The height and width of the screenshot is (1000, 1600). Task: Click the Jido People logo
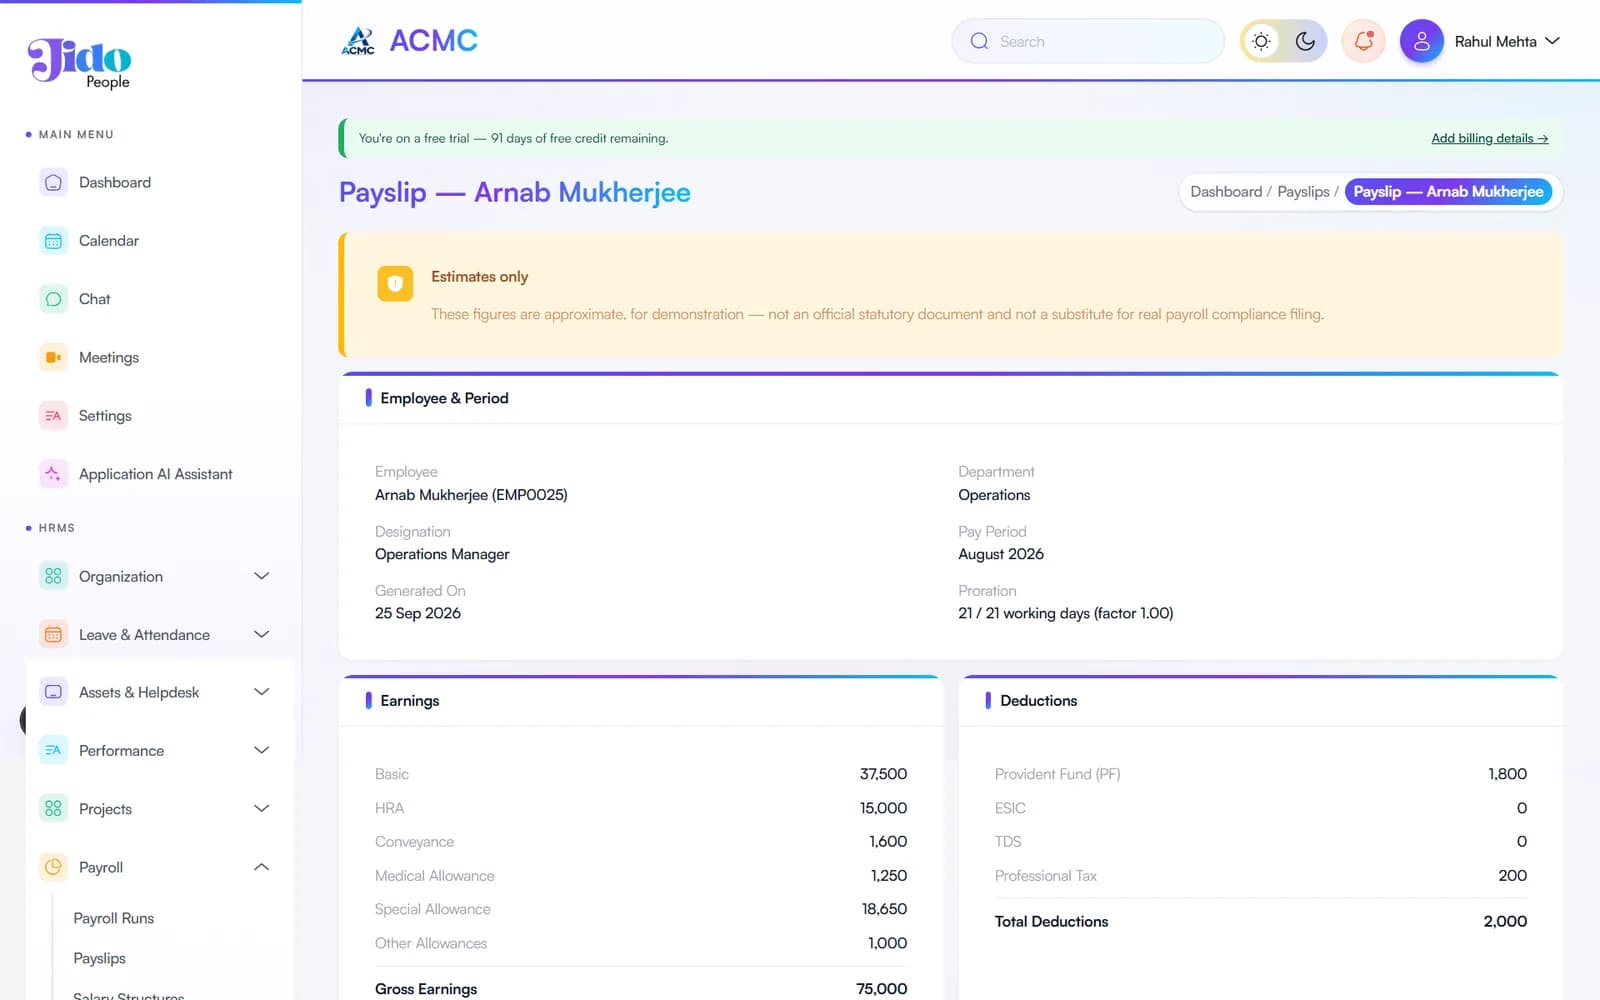pyautogui.click(x=79, y=64)
